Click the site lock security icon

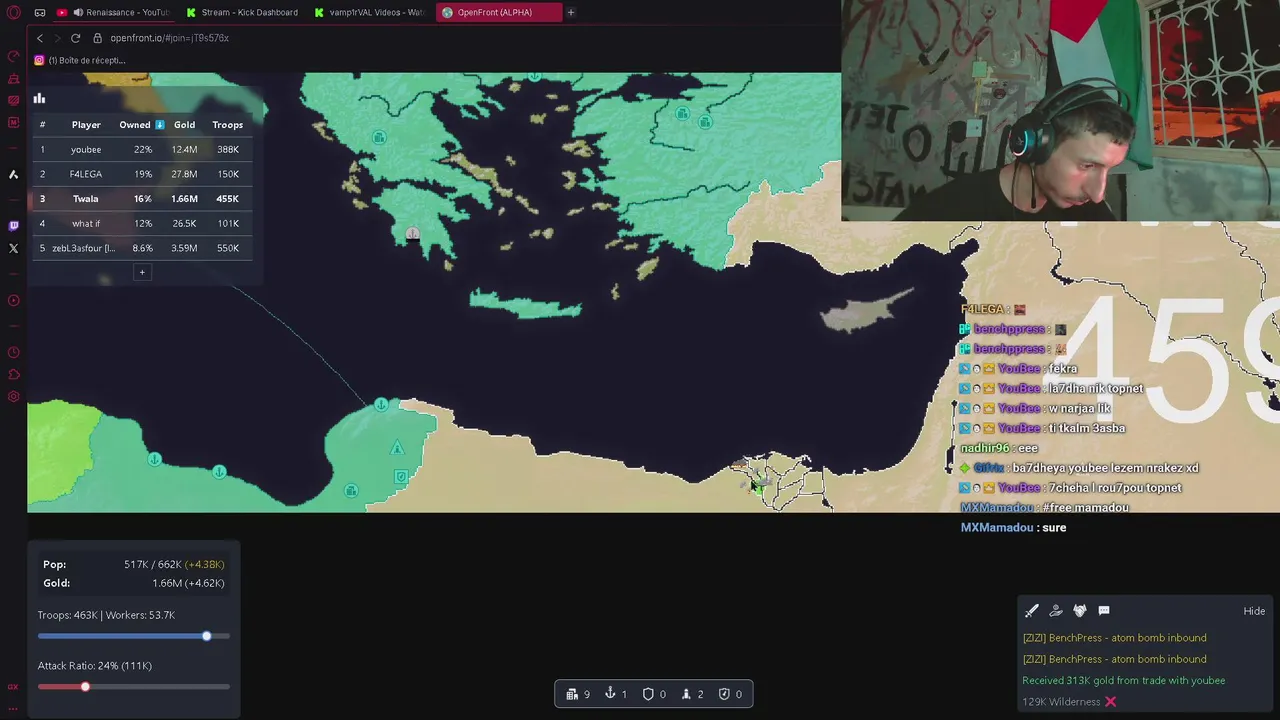point(97,38)
